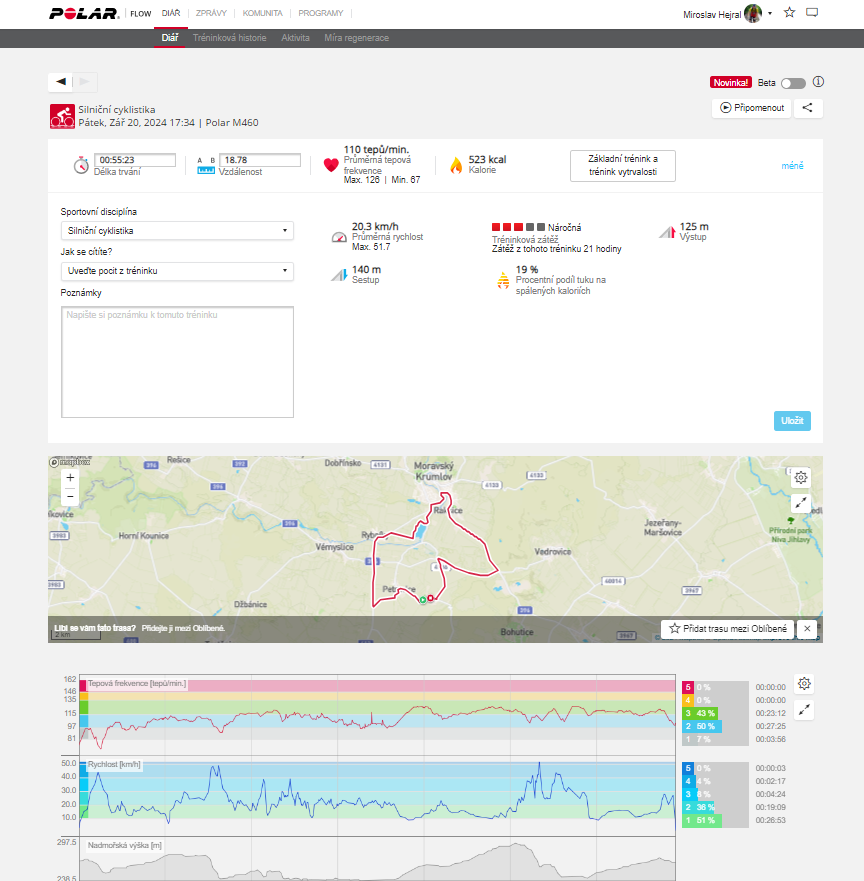
Task: Open the Programy menu item
Action: (321, 13)
